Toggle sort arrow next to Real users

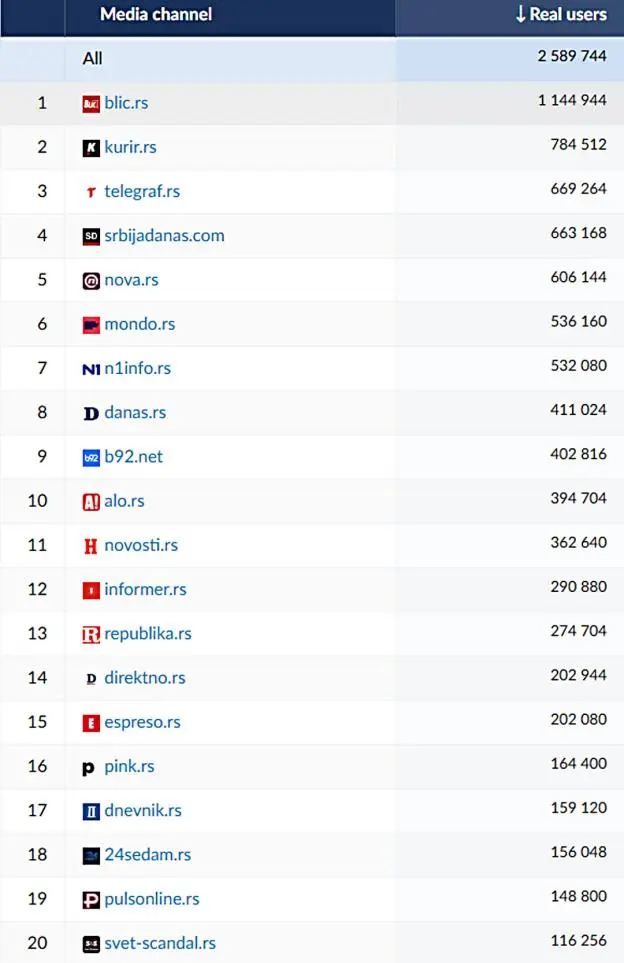pos(521,14)
